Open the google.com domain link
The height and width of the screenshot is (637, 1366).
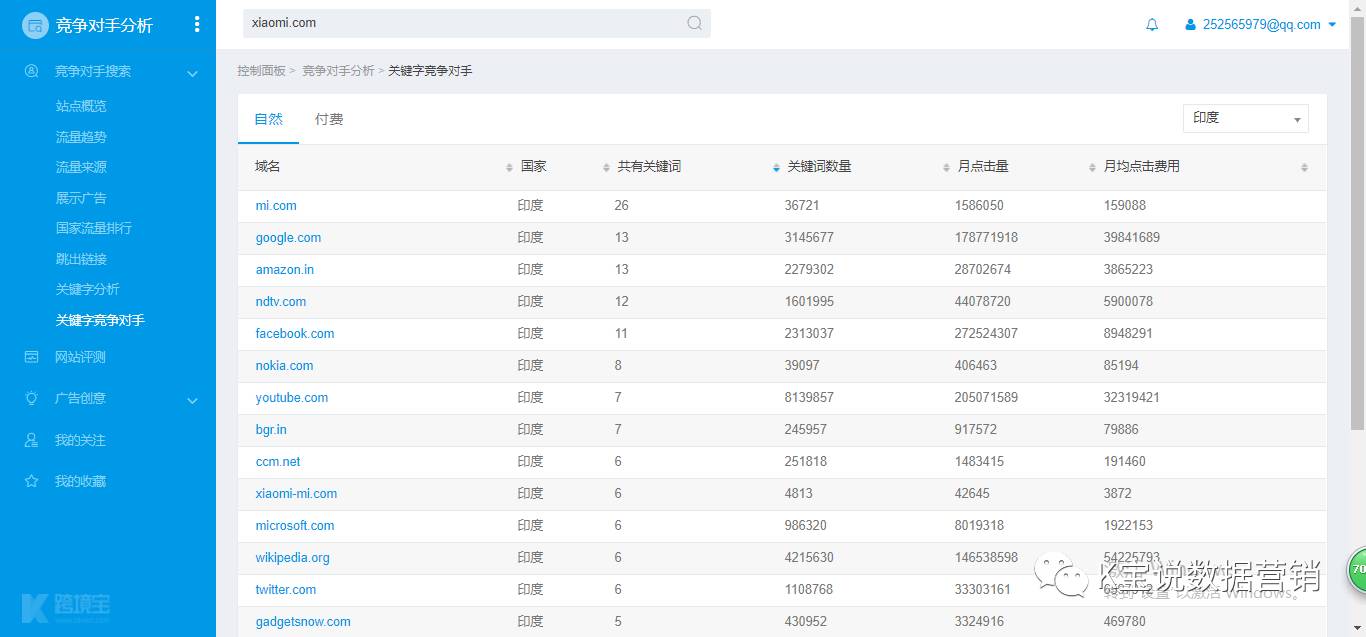click(288, 237)
